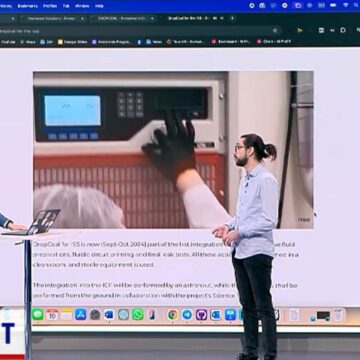Open the Help menu in the menu bar
The width and height of the screenshot is (360, 360).
pos(99,6)
